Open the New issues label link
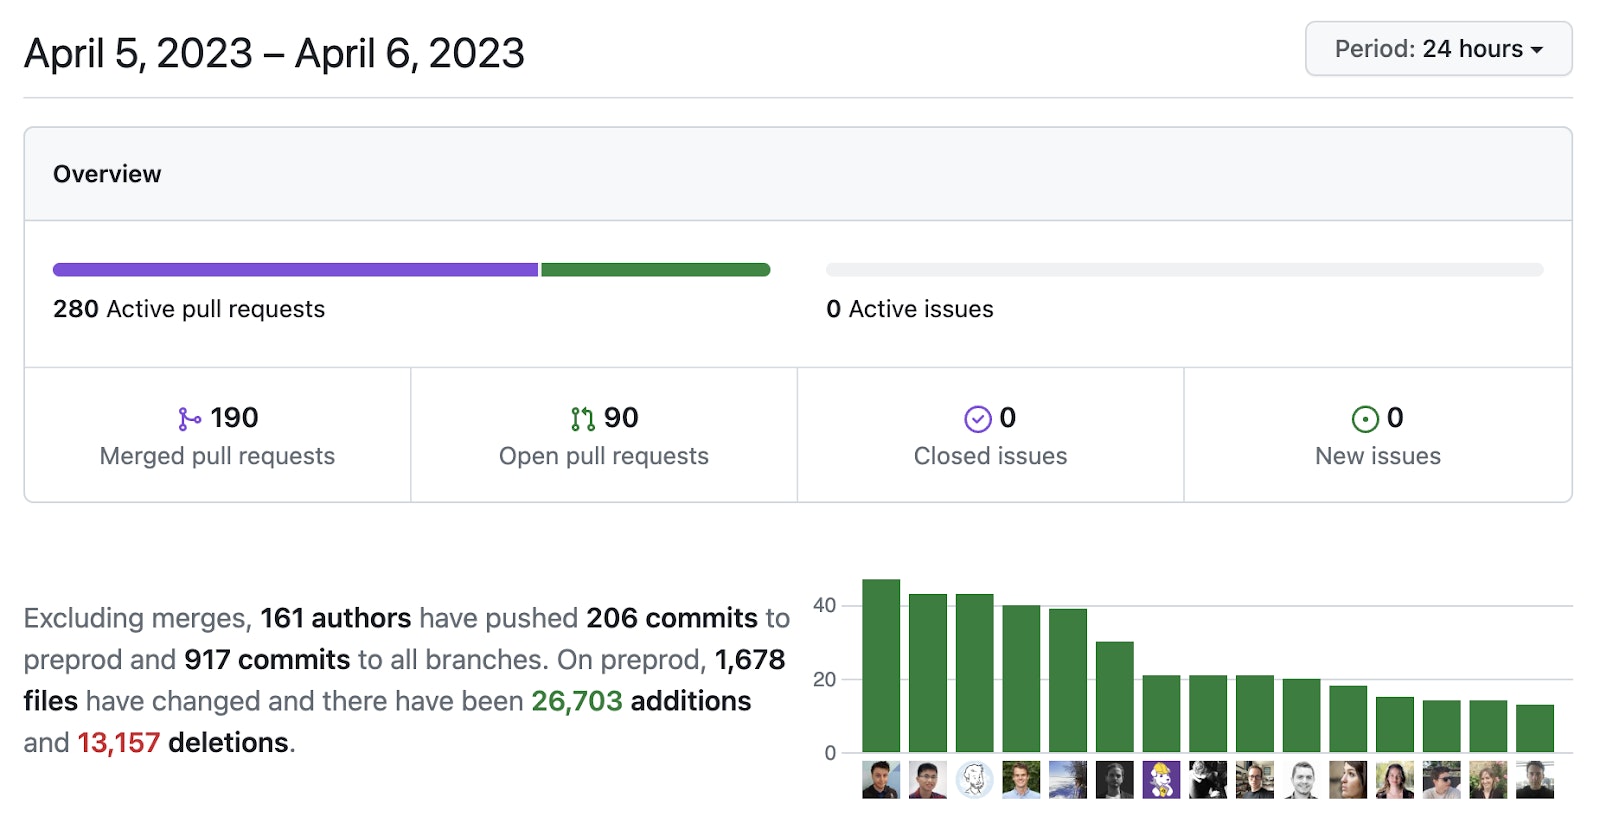Screen dimensions: 1600x823 [1377, 456]
